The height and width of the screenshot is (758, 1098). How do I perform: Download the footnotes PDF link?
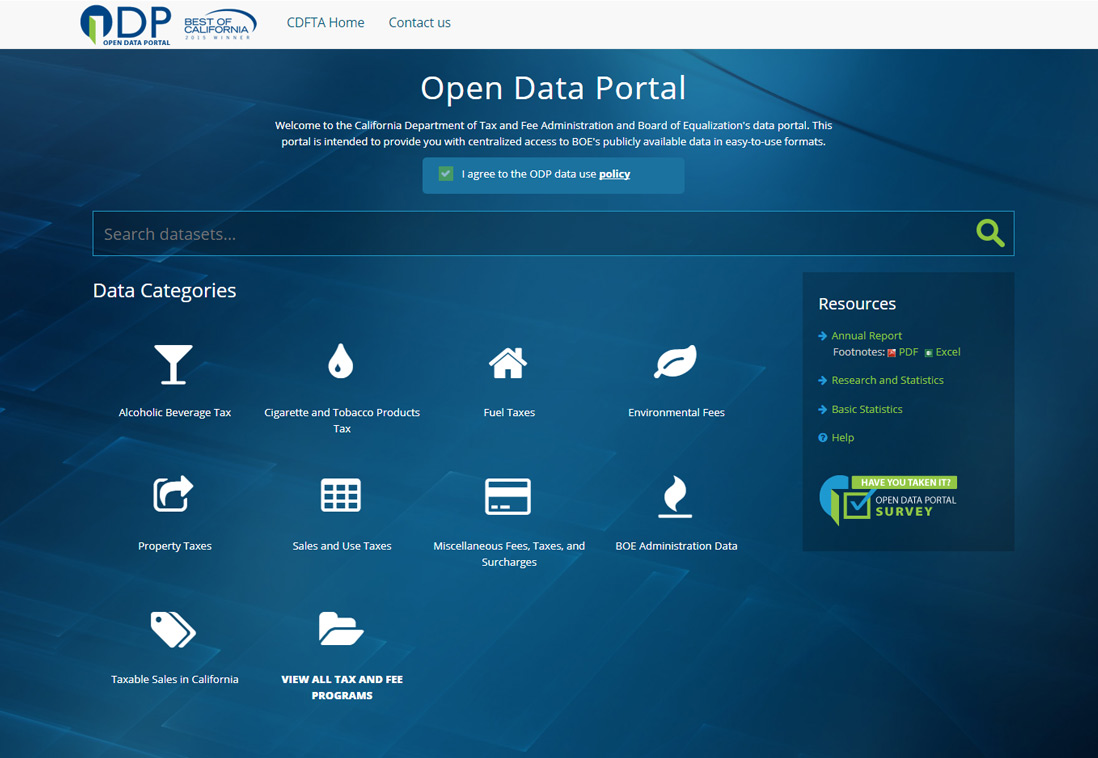click(x=908, y=352)
